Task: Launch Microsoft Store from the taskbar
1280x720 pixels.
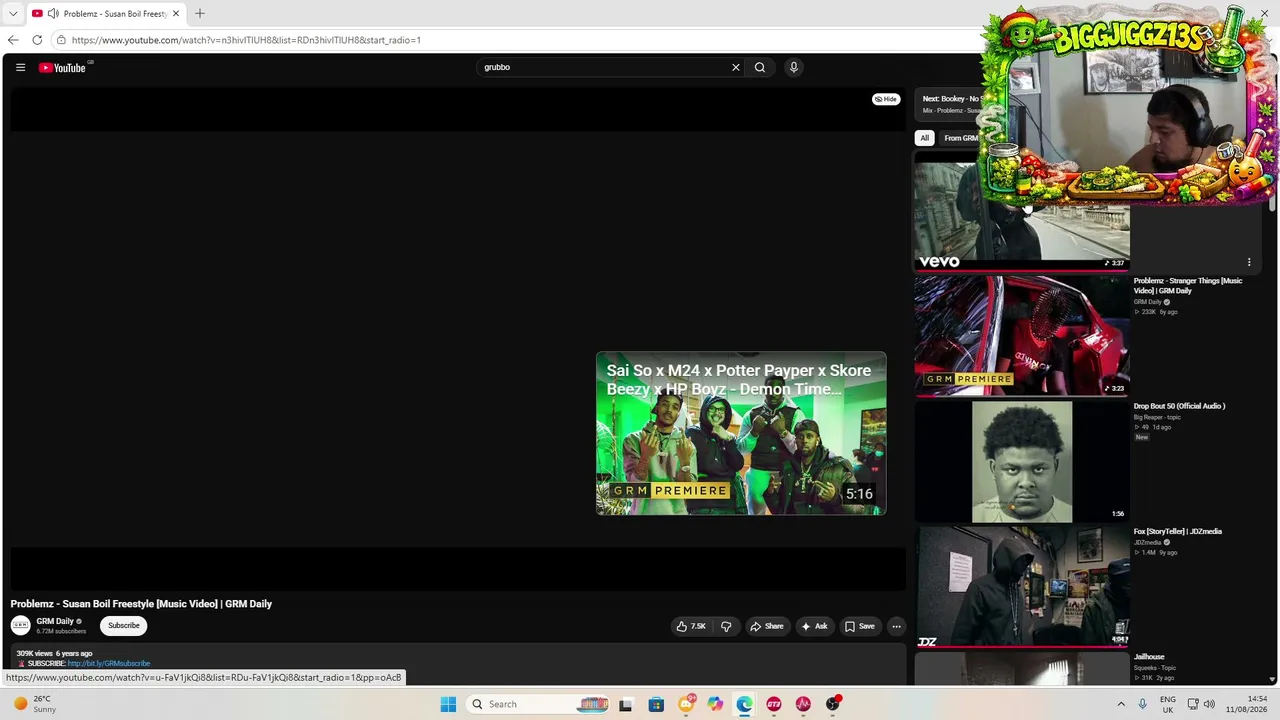Action: (656, 704)
